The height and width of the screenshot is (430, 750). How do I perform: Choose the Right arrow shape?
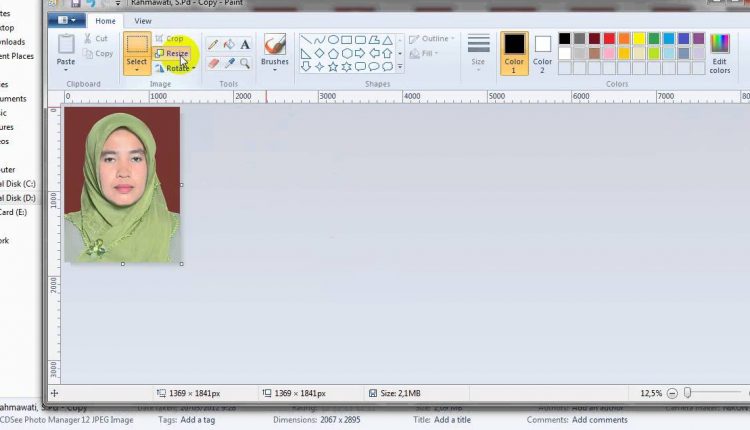point(360,53)
